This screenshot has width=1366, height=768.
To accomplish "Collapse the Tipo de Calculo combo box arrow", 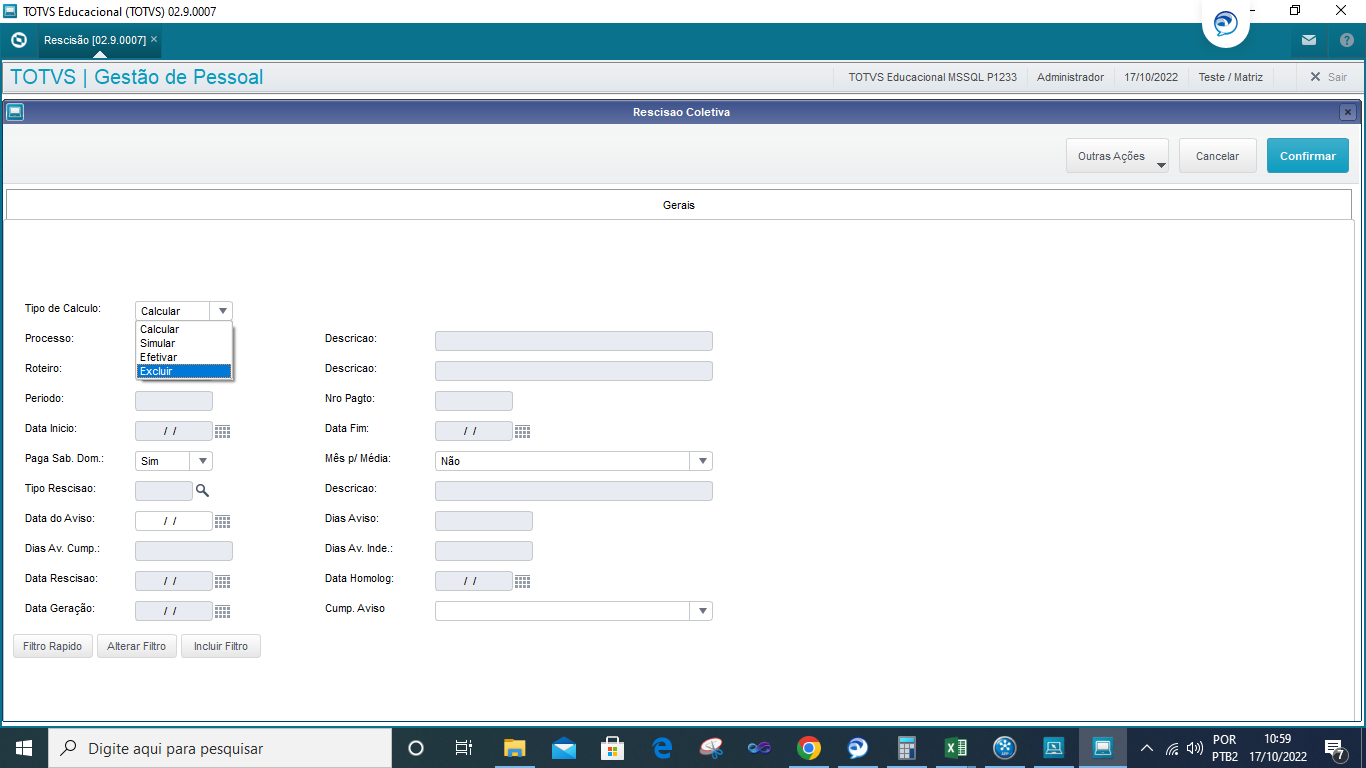I will click(223, 311).
